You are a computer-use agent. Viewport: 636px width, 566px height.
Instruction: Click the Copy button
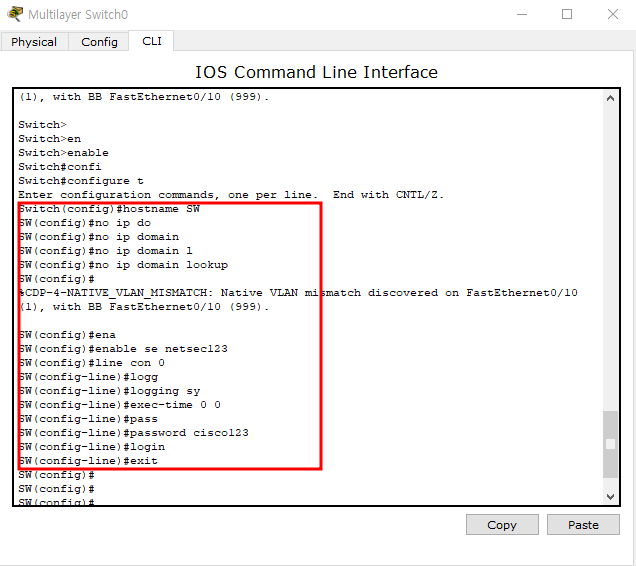[x=502, y=525]
